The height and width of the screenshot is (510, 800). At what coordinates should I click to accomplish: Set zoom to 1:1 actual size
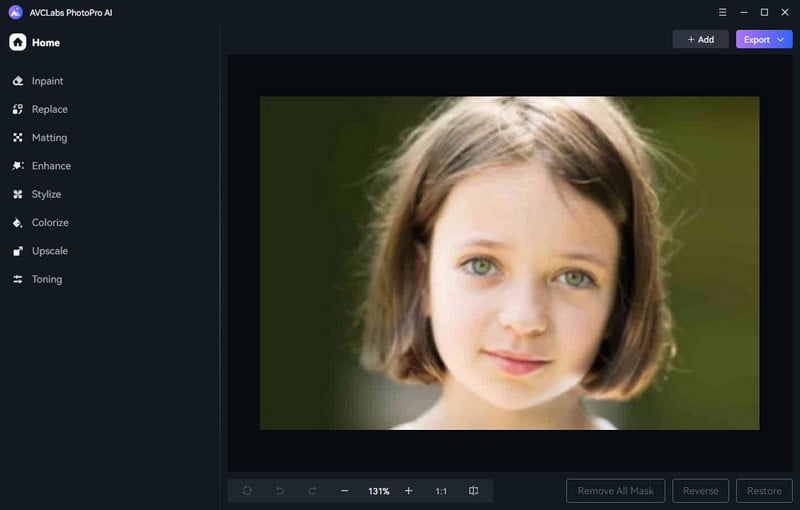pos(441,491)
